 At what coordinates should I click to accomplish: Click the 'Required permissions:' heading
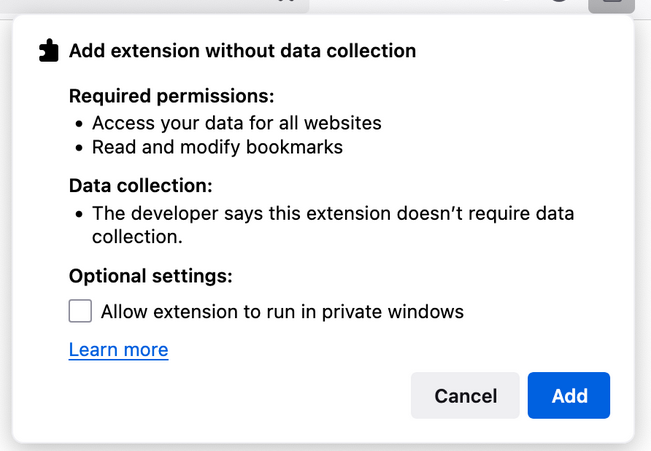pyautogui.click(x=171, y=97)
